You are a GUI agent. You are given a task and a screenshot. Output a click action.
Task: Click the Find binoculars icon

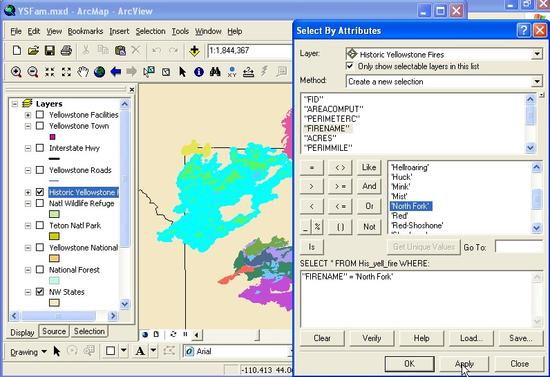pyautogui.click(x=215, y=72)
